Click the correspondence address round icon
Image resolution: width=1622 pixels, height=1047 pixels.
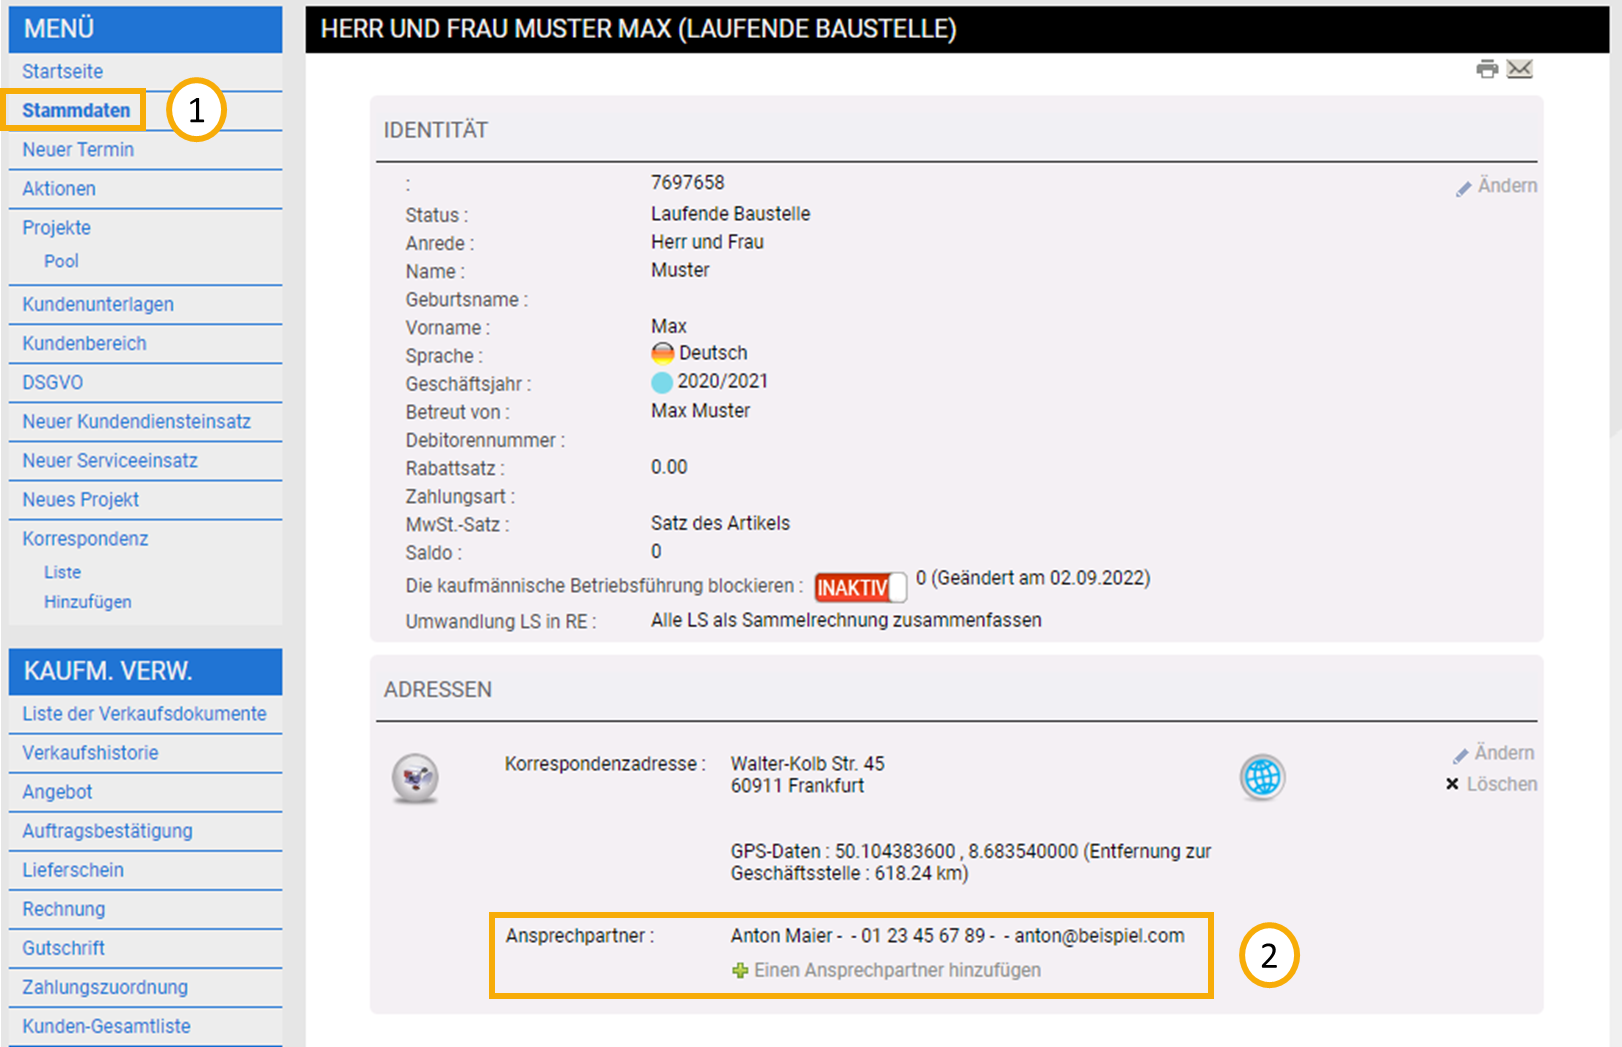coord(415,777)
